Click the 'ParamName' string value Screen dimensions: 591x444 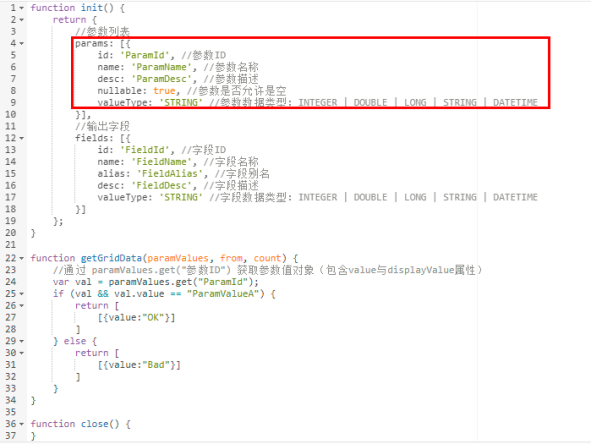[162, 67]
